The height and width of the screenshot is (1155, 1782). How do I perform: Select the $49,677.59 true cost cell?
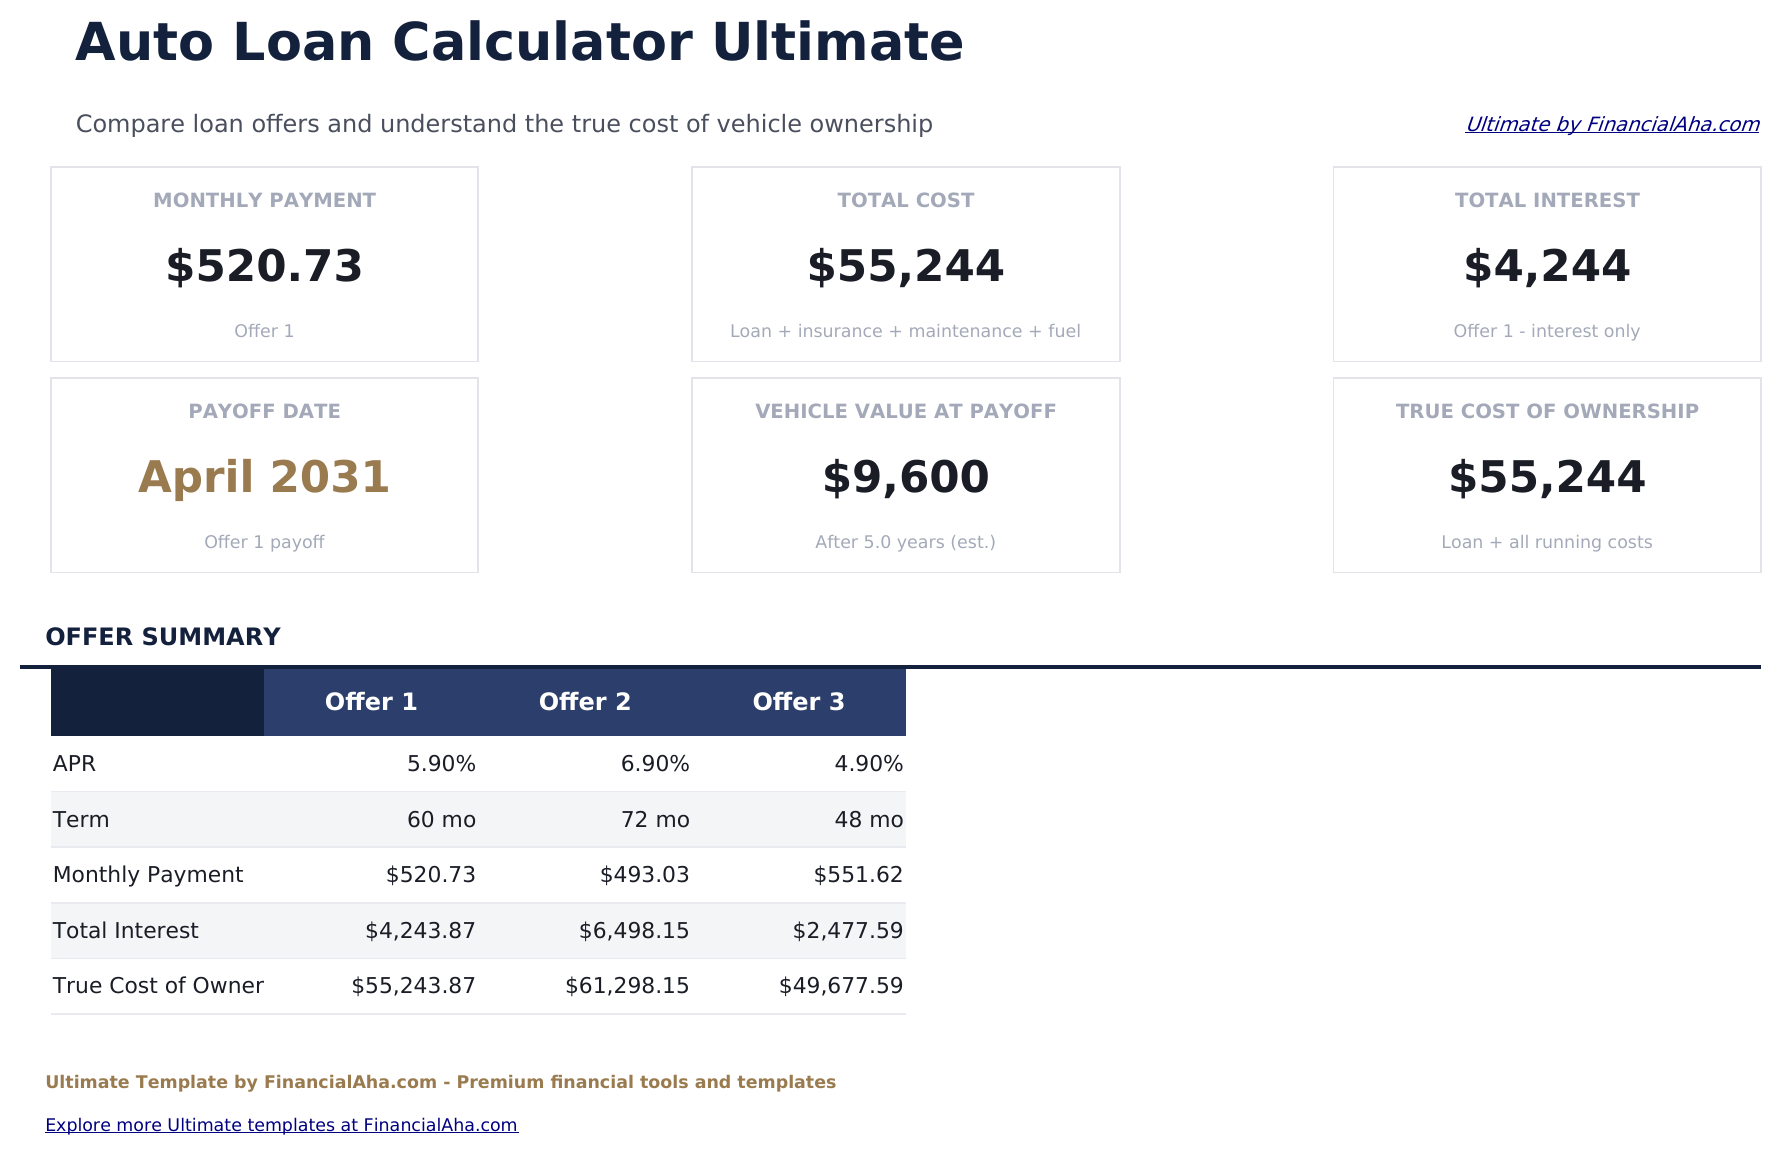coord(840,986)
